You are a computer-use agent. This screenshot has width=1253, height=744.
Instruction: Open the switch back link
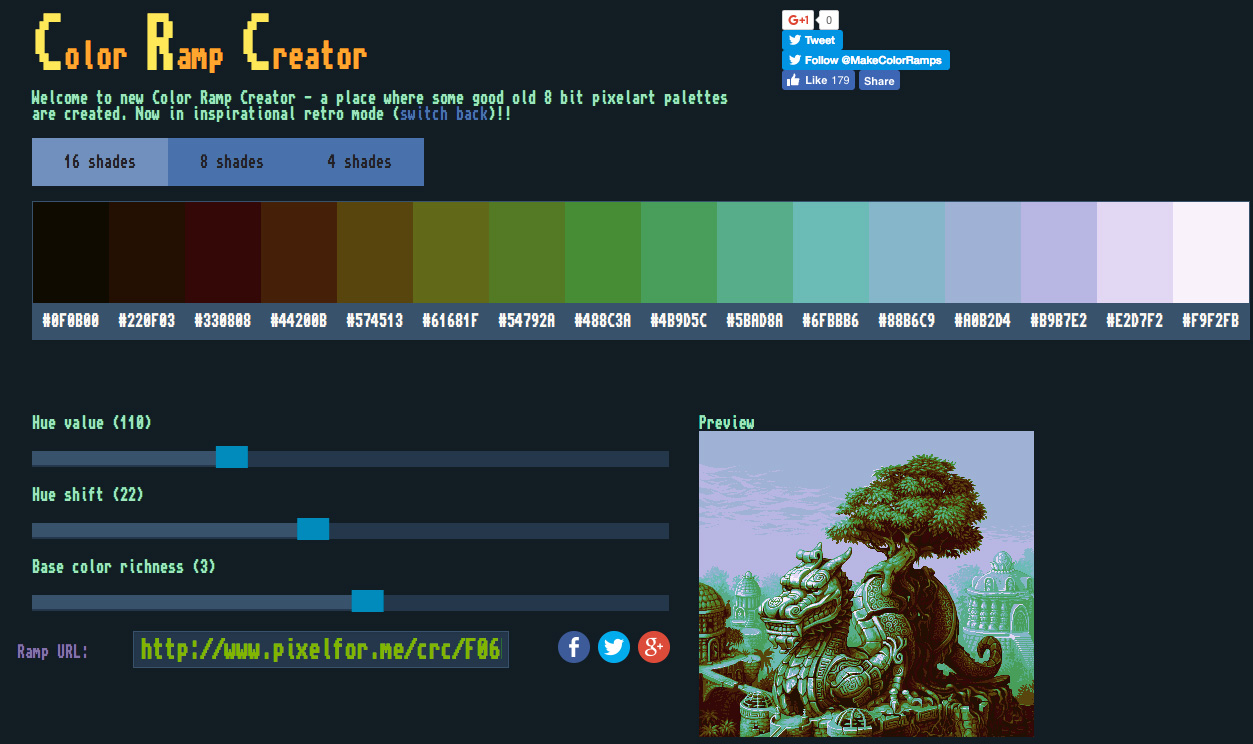(x=444, y=114)
